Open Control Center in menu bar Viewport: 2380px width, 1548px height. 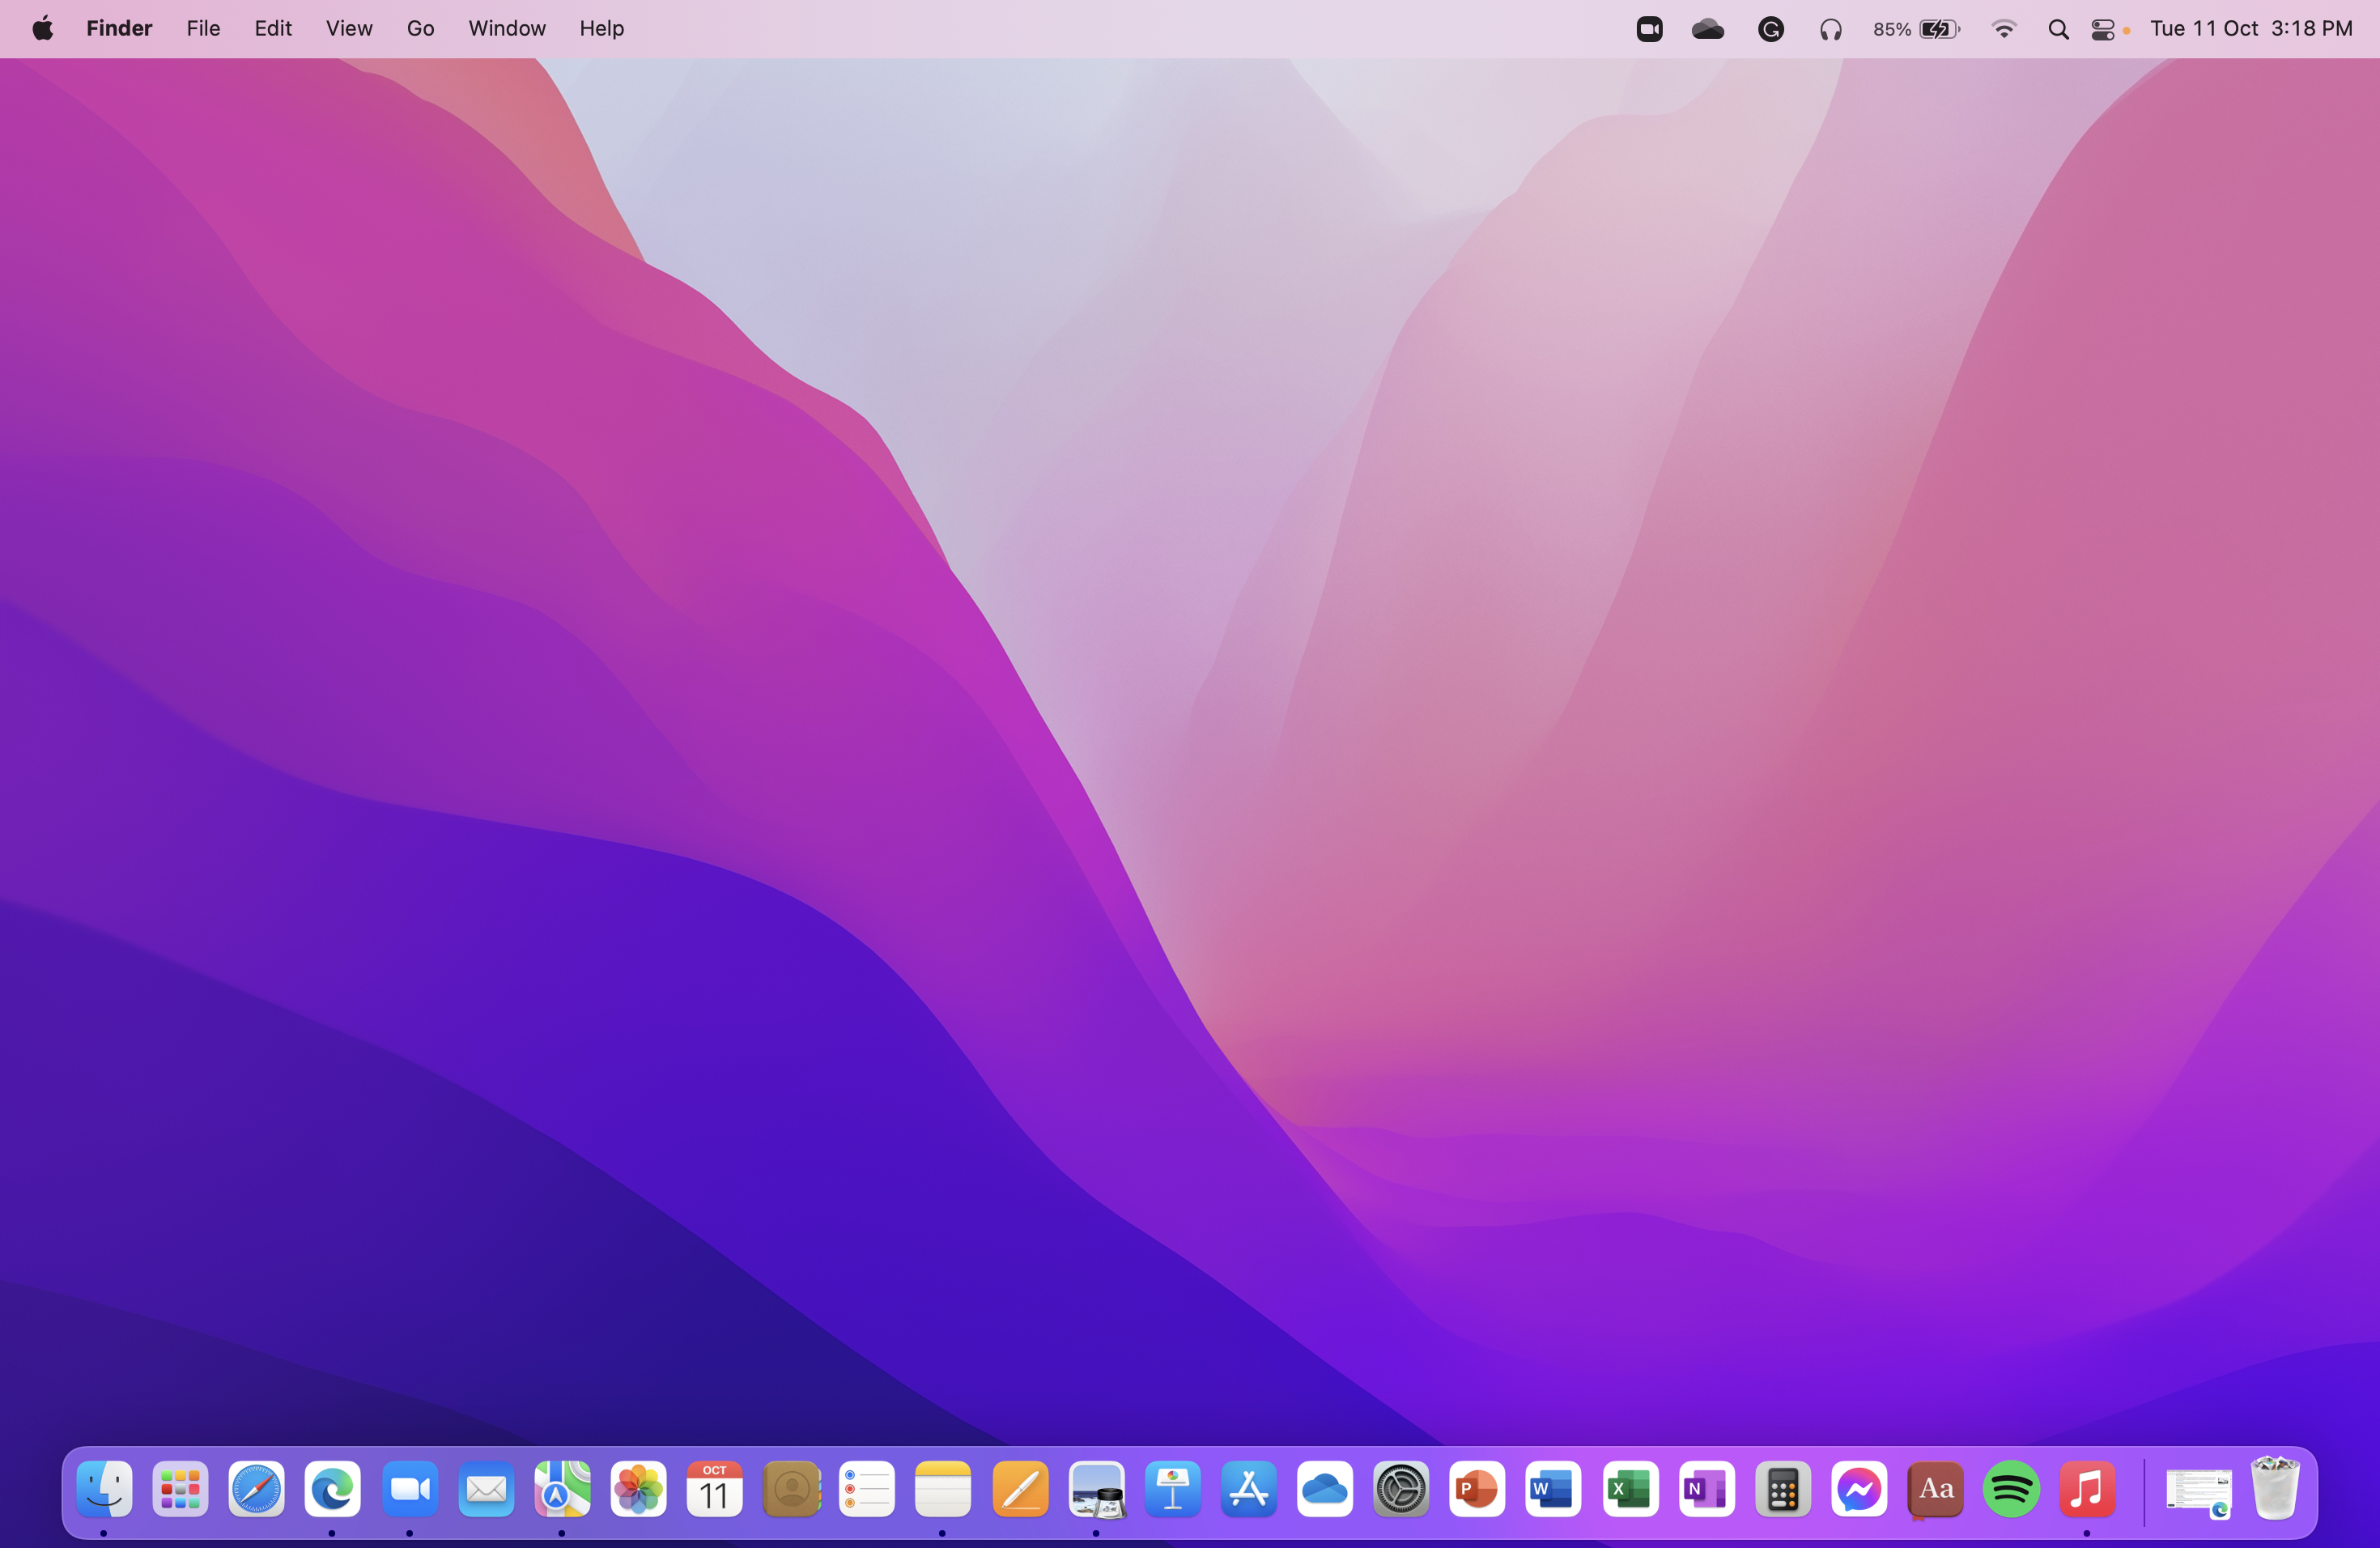pyautogui.click(x=2103, y=29)
